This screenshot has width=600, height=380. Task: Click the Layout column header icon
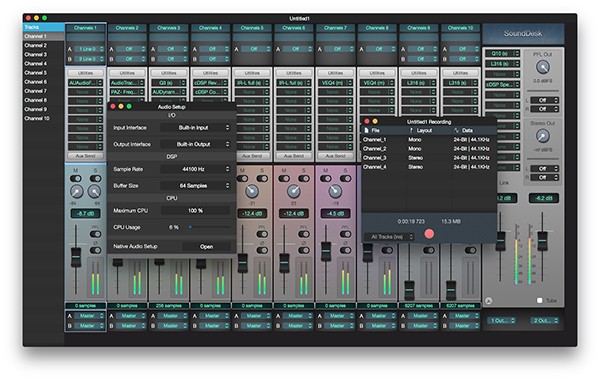(x=411, y=130)
